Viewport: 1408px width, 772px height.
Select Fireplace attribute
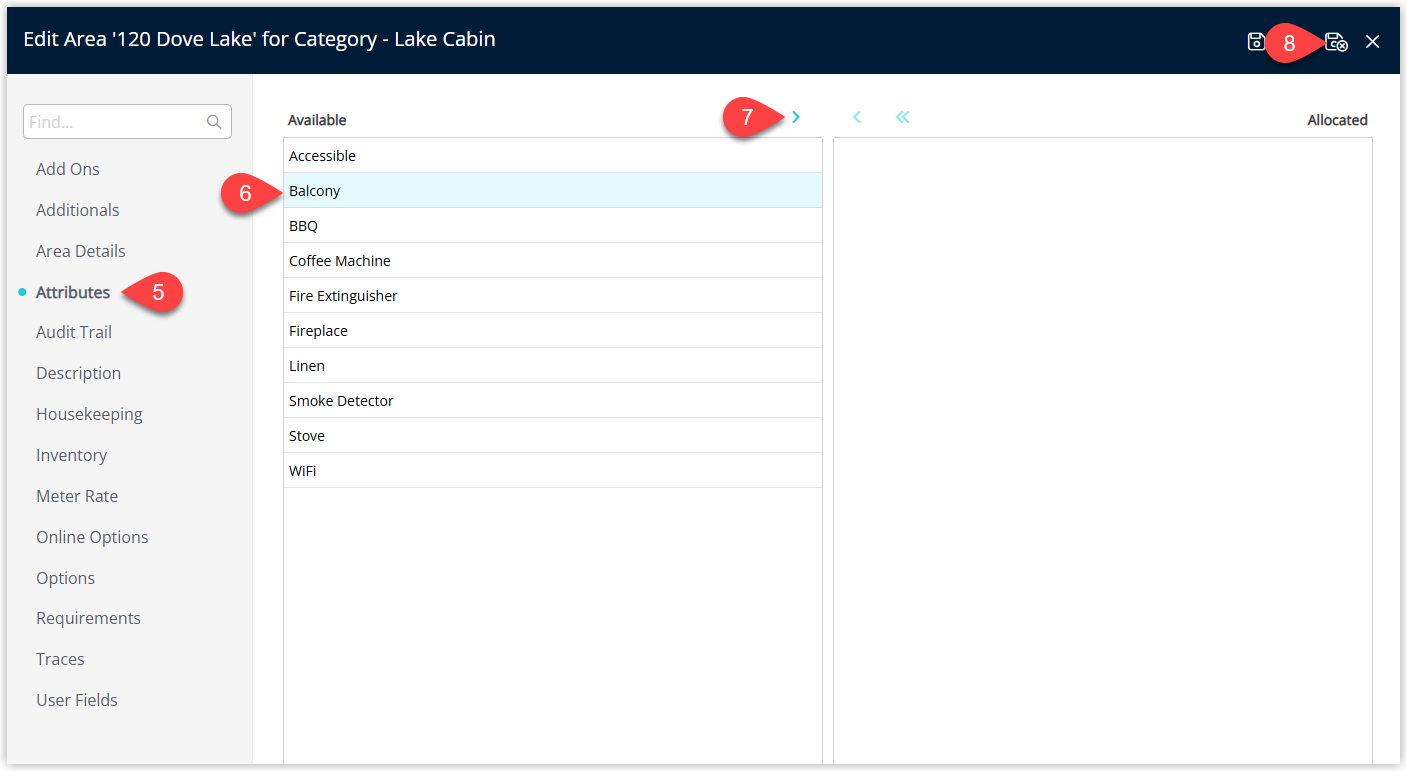tap(553, 331)
